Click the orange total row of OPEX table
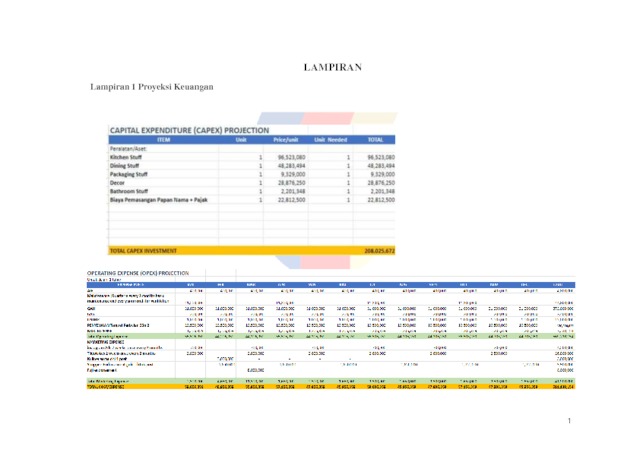The image size is (640, 453). click(x=331, y=386)
